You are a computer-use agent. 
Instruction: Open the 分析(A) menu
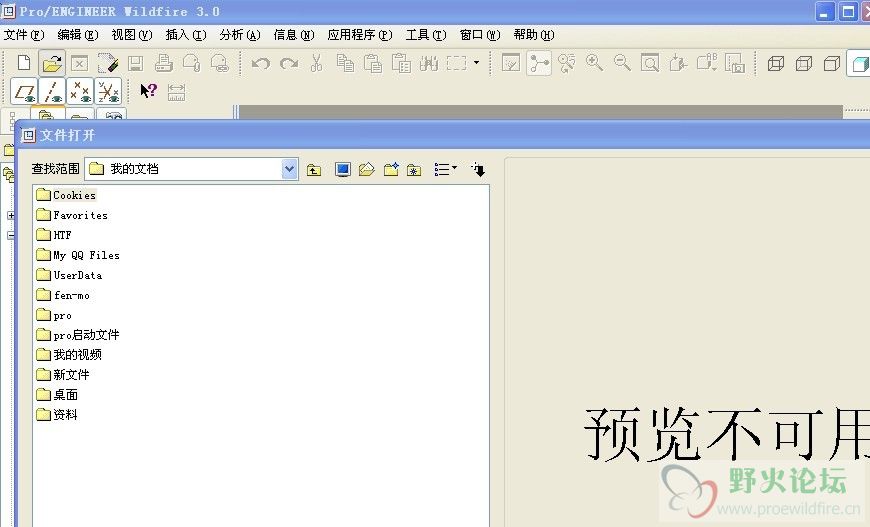tap(240, 35)
